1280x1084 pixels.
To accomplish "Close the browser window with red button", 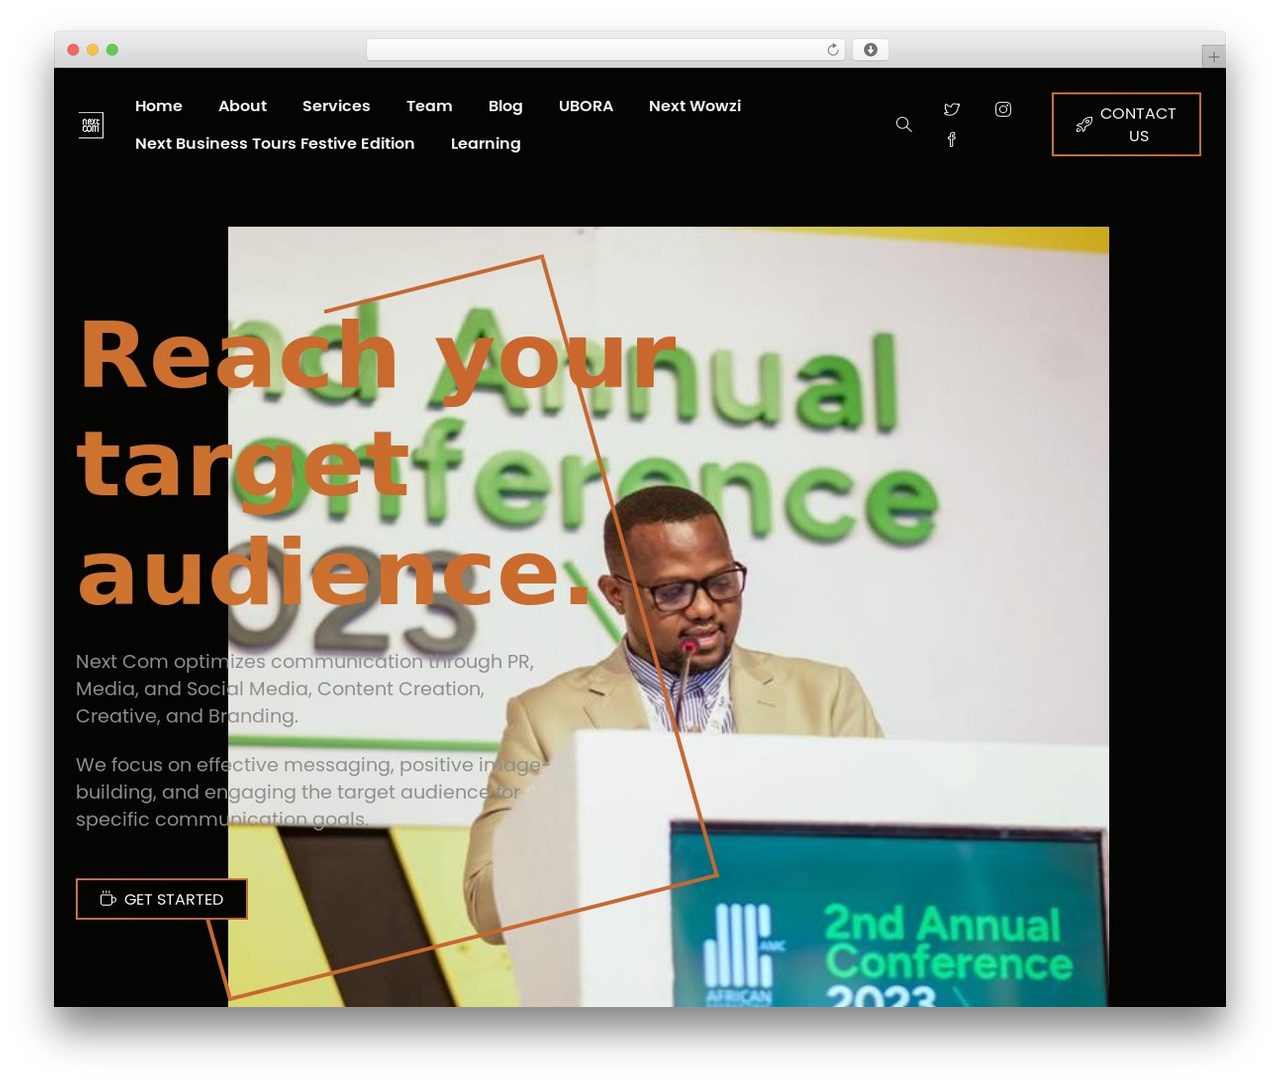I will [x=73, y=50].
